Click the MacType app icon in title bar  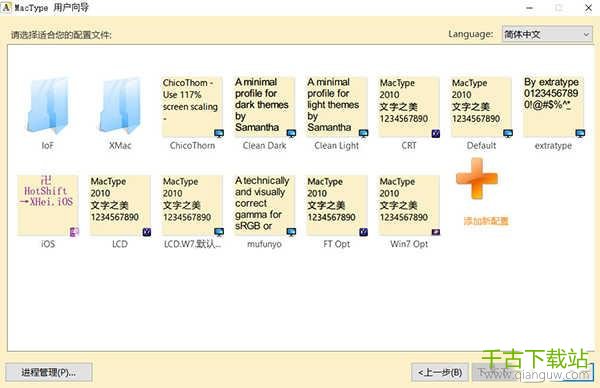[x=6, y=7]
